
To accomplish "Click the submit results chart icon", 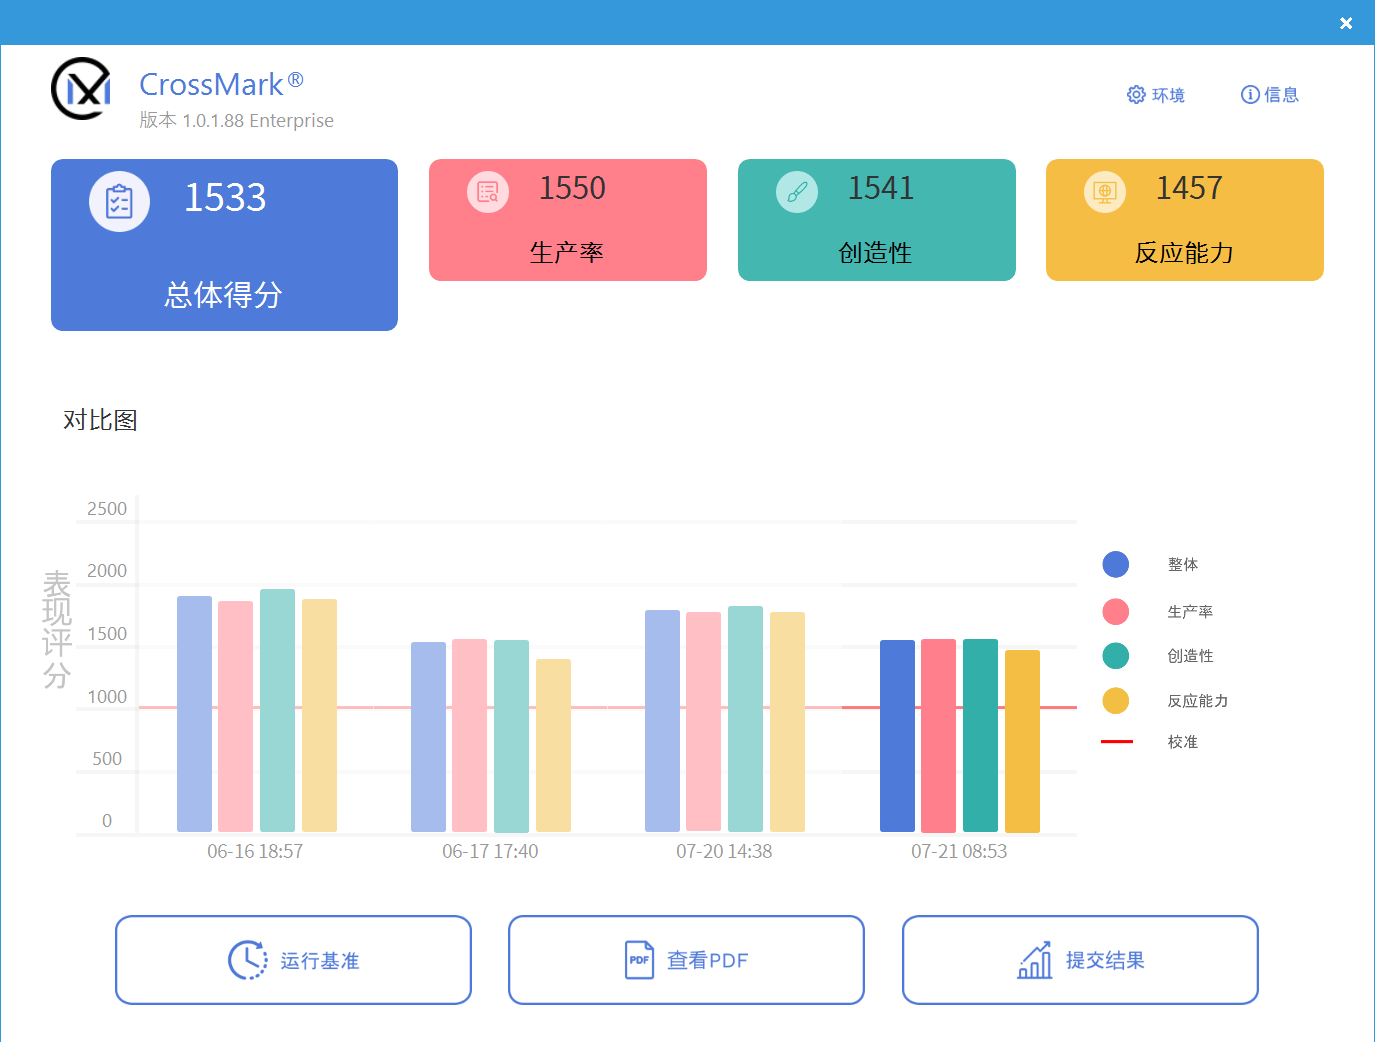I will [1035, 960].
